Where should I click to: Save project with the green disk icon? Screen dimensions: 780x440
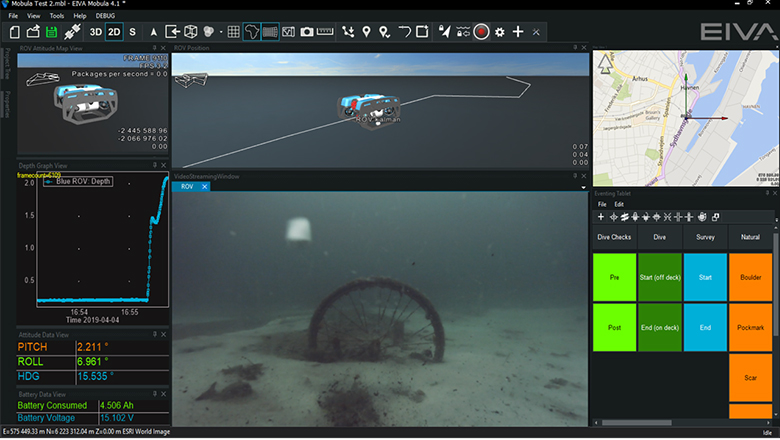[x=52, y=32]
